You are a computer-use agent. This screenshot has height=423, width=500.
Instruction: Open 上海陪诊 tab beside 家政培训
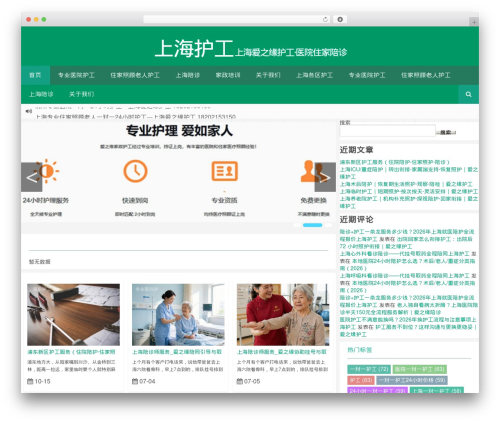point(188,75)
